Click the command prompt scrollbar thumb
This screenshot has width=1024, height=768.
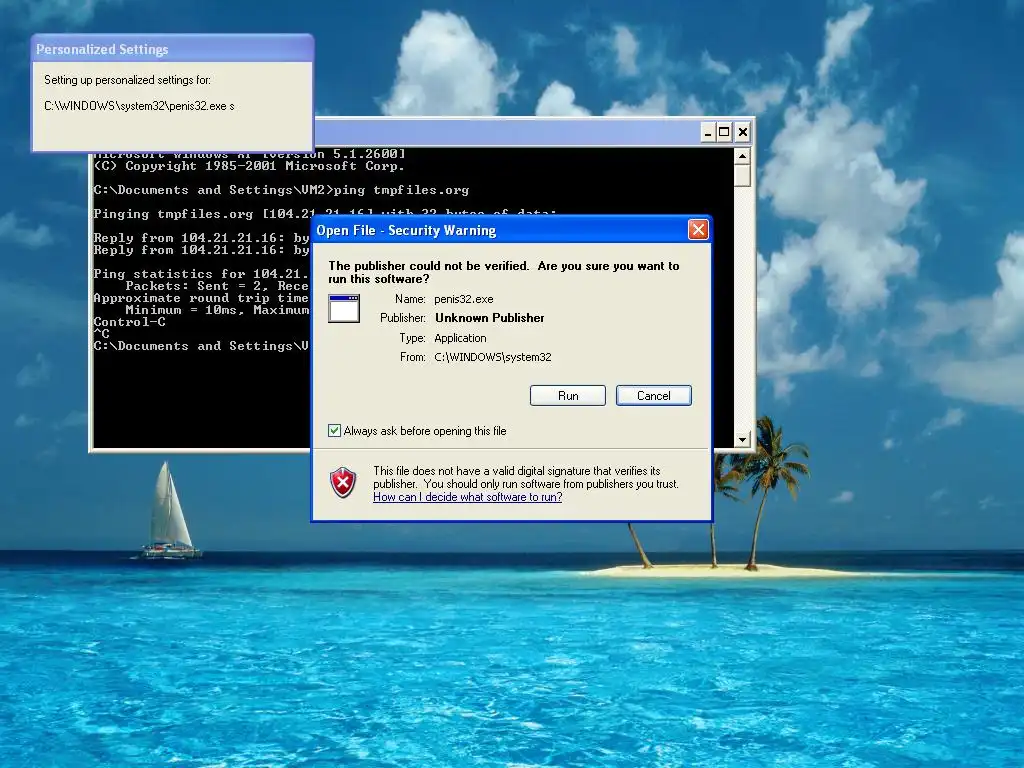742,176
